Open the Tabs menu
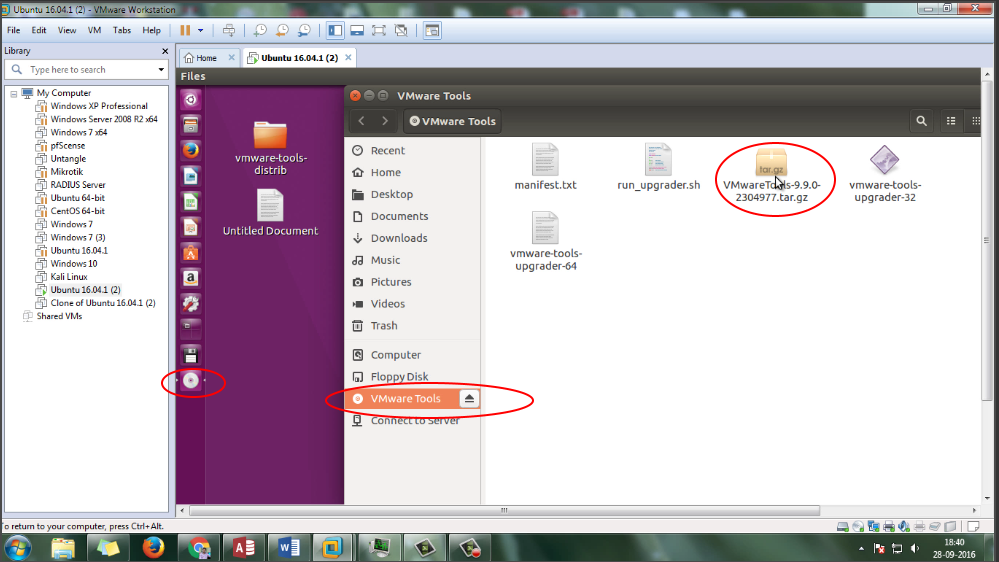The height and width of the screenshot is (562, 999). coord(122,30)
